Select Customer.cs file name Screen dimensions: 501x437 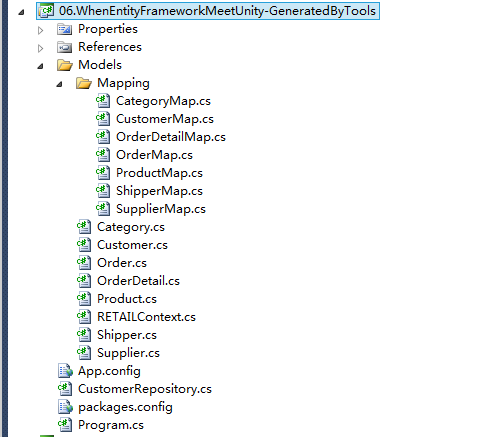coord(132,245)
